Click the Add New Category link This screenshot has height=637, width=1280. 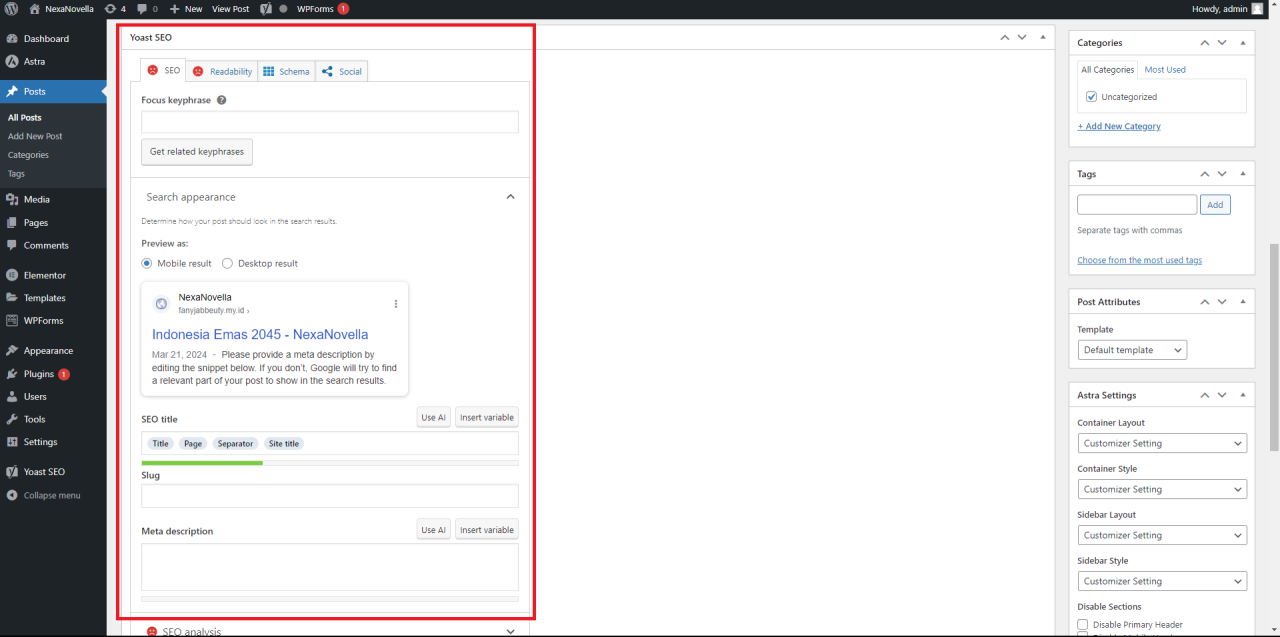(1119, 127)
